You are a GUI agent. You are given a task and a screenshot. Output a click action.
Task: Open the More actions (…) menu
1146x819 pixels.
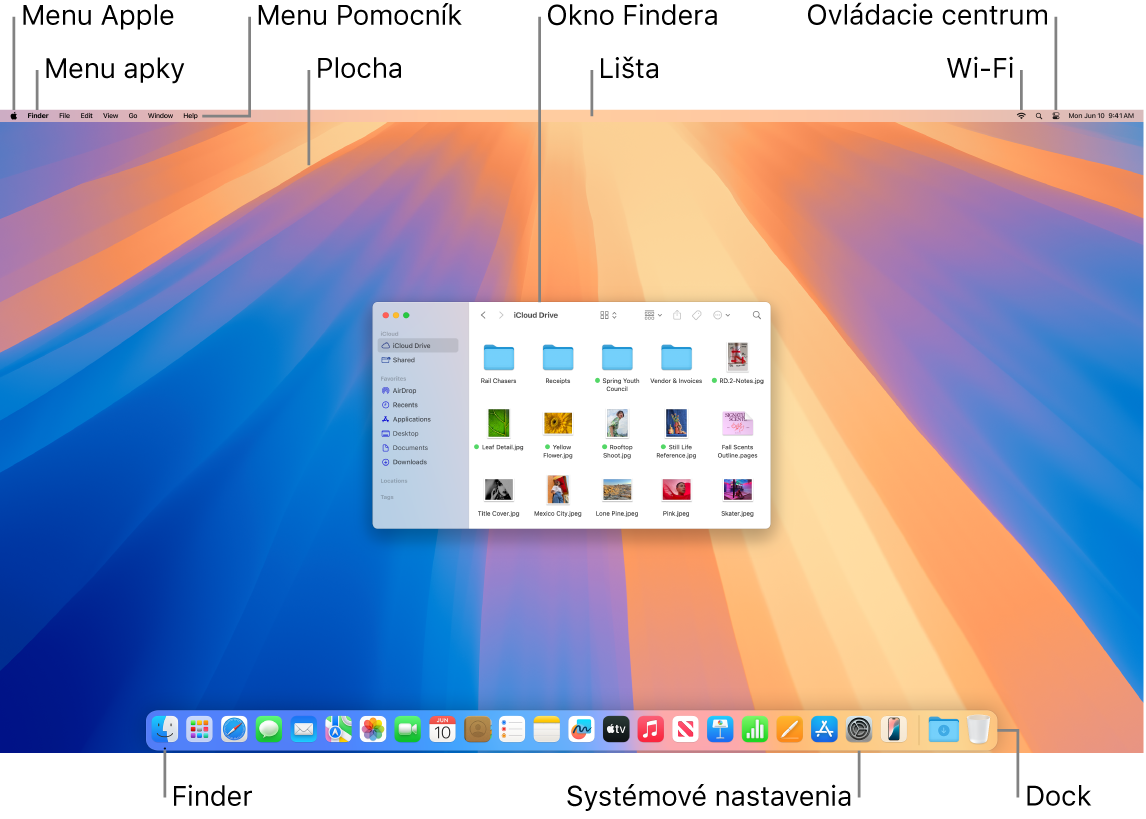tap(720, 315)
